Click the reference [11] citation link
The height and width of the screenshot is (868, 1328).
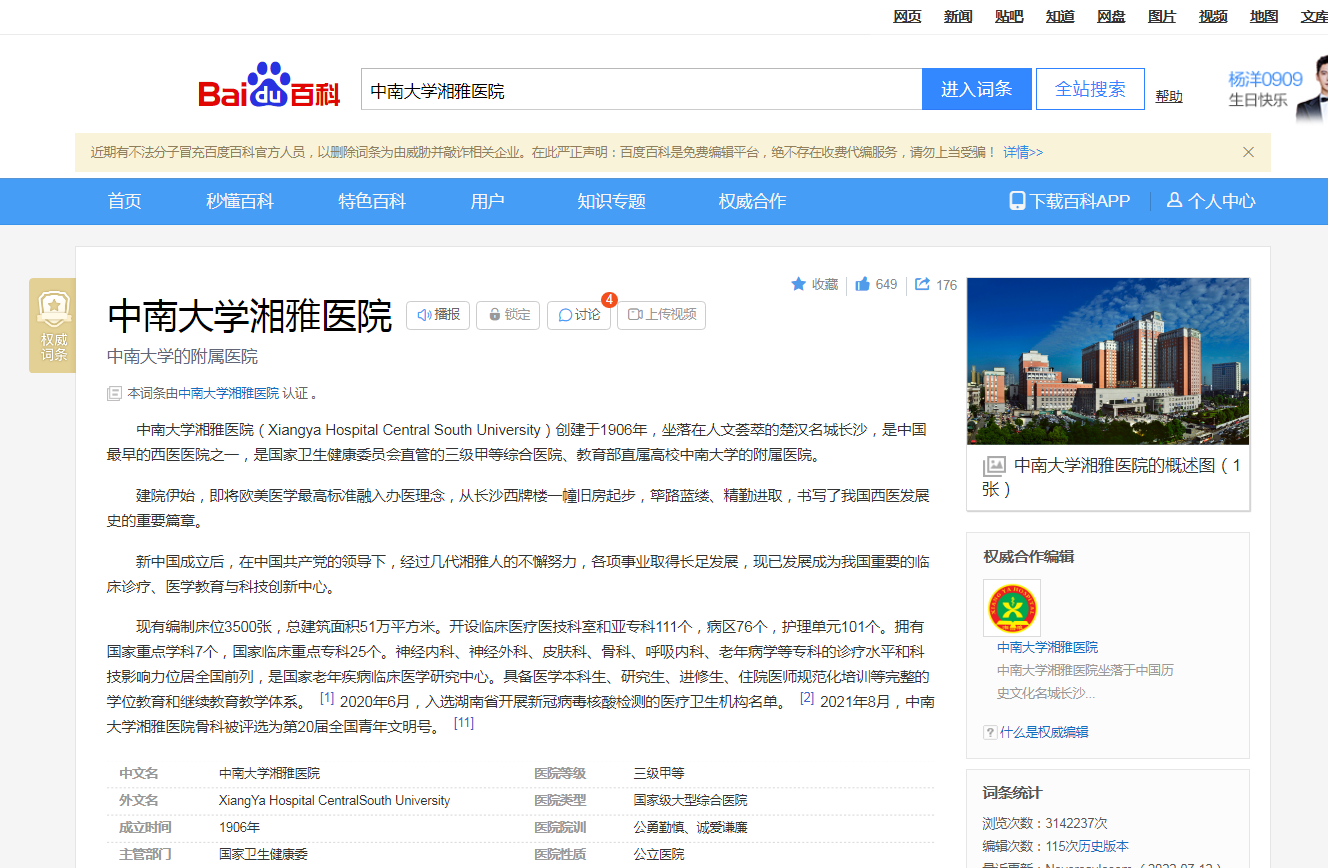(x=464, y=722)
